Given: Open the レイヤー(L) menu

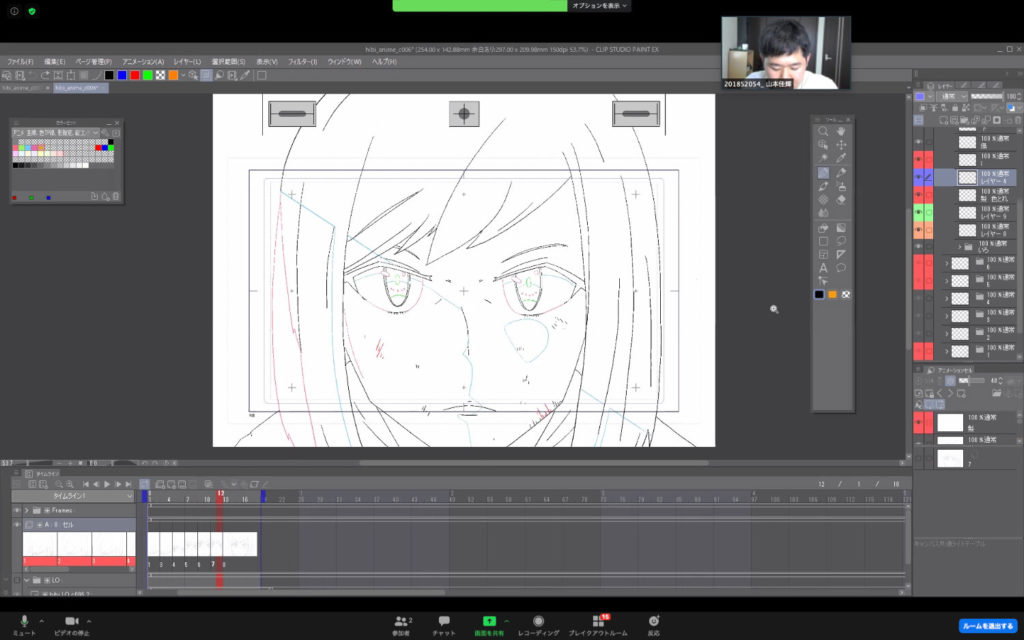Looking at the screenshot, I should (x=187, y=61).
